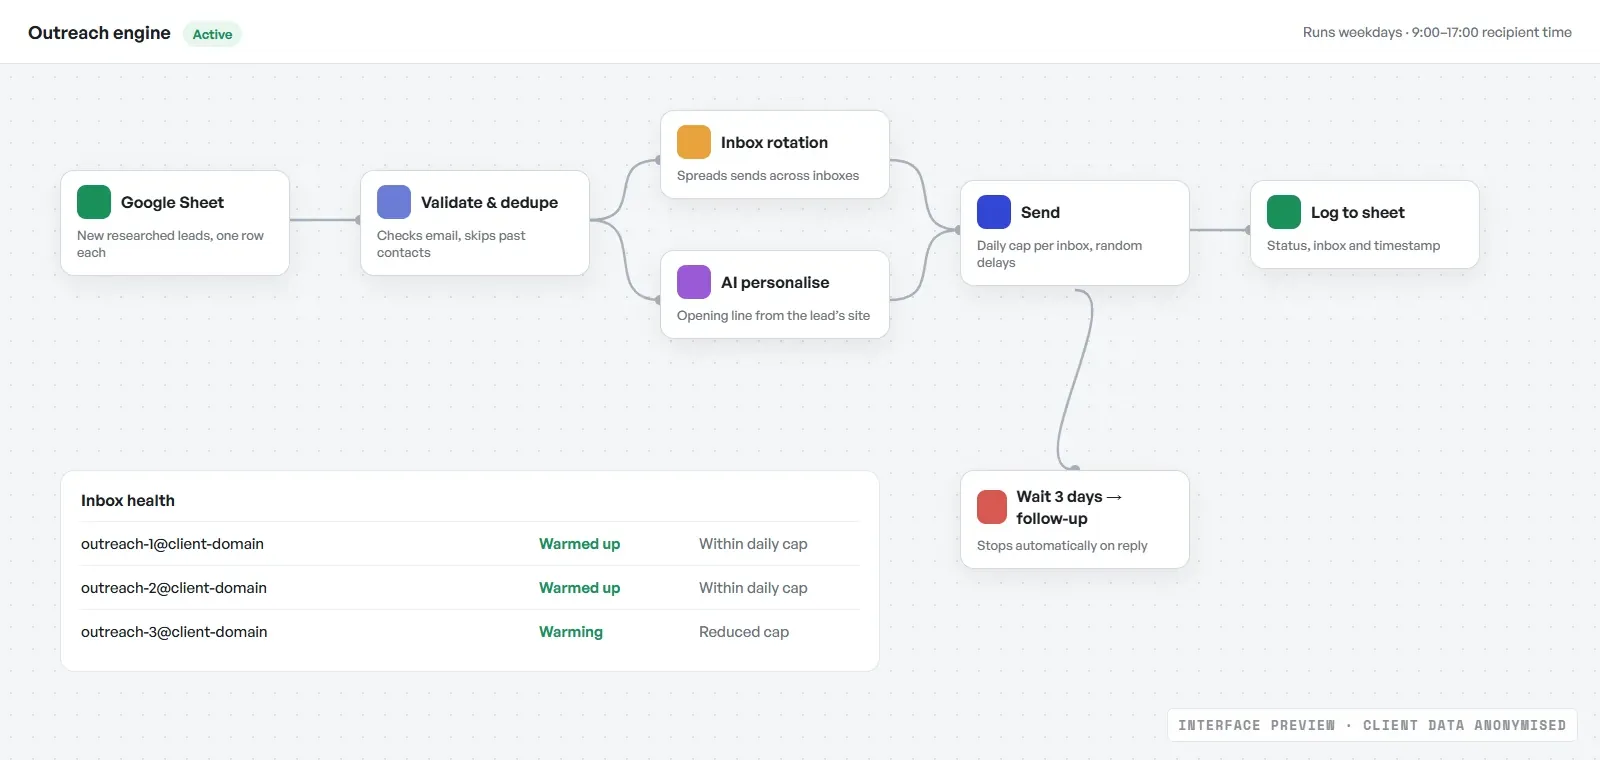
Task: Click the Runs weekdays schedule text
Action: point(1437,32)
